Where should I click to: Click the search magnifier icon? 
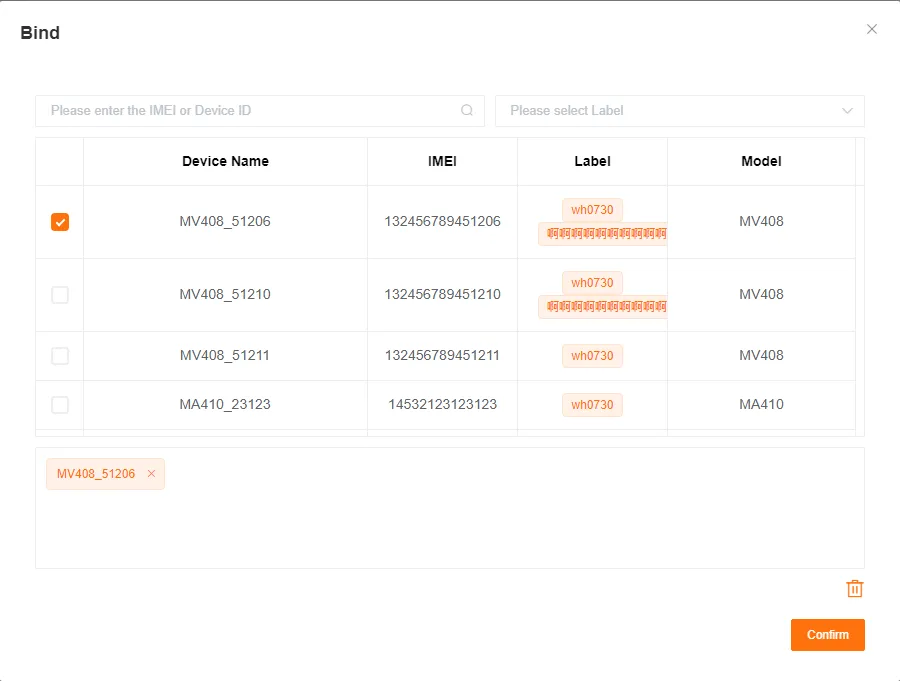tap(466, 110)
